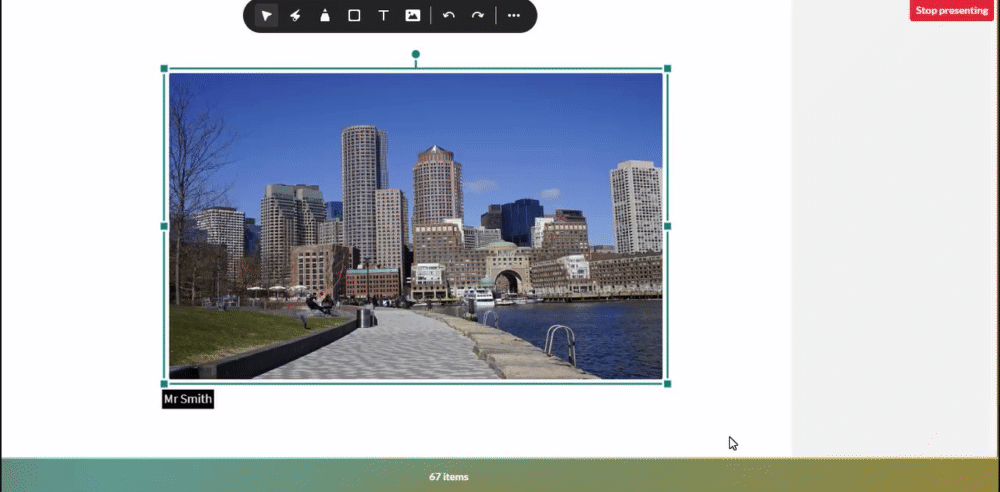The image size is (1000, 492).
Task: Click the right-middle resize handle
Action: click(667, 226)
